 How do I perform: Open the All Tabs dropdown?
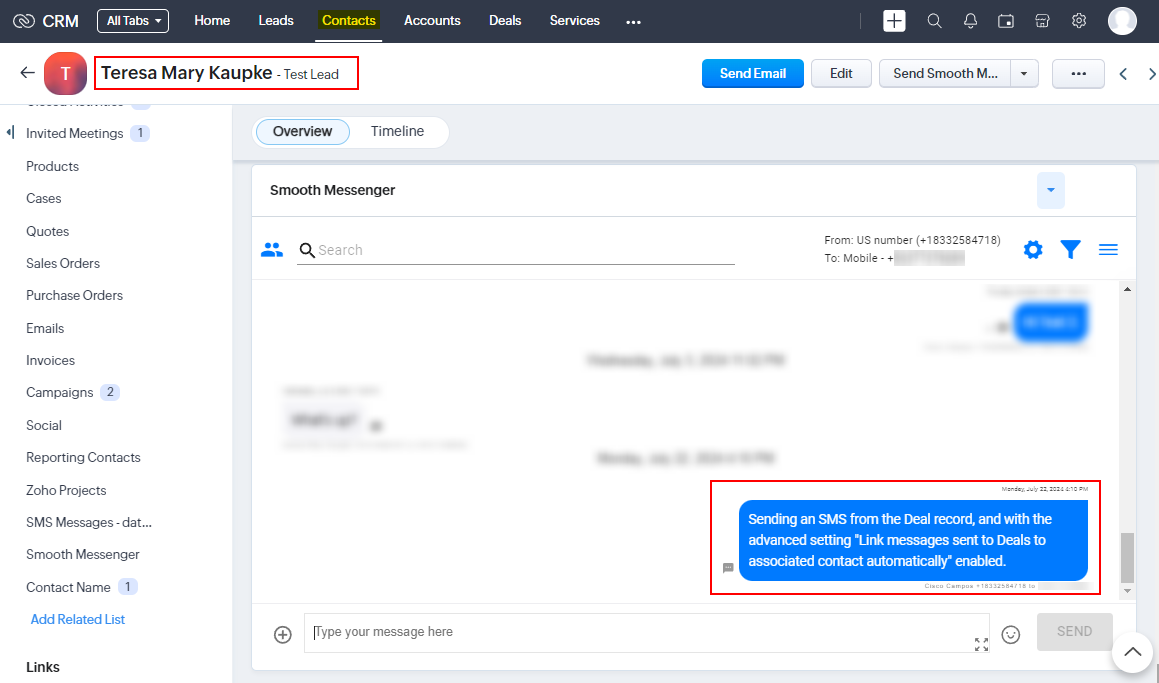tap(133, 21)
